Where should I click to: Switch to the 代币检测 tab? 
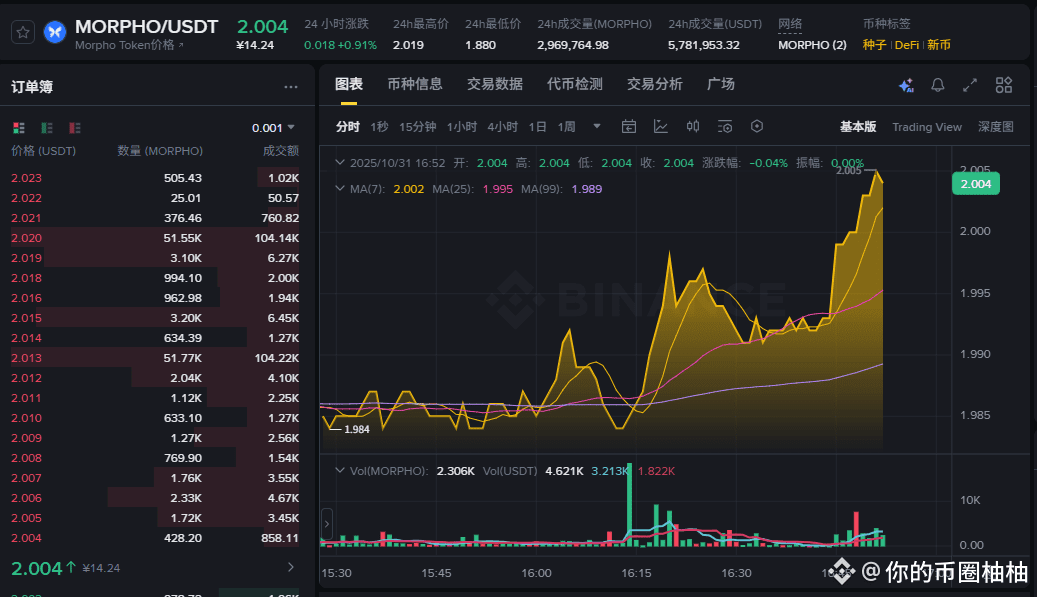click(575, 84)
